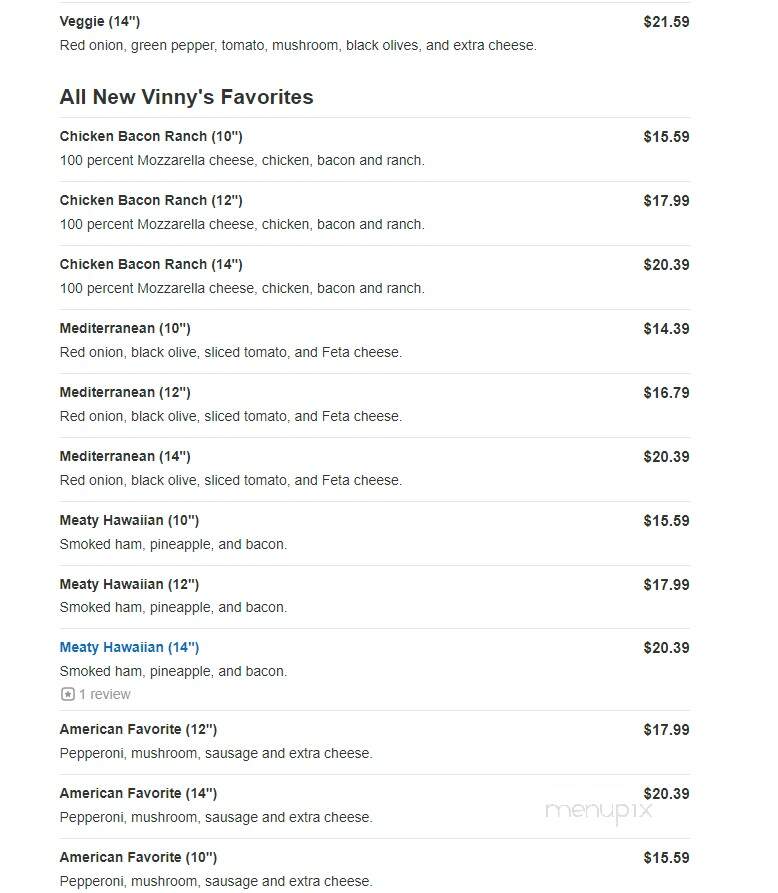
Task: Click the $16.79 Mediterranean price
Action: point(666,392)
